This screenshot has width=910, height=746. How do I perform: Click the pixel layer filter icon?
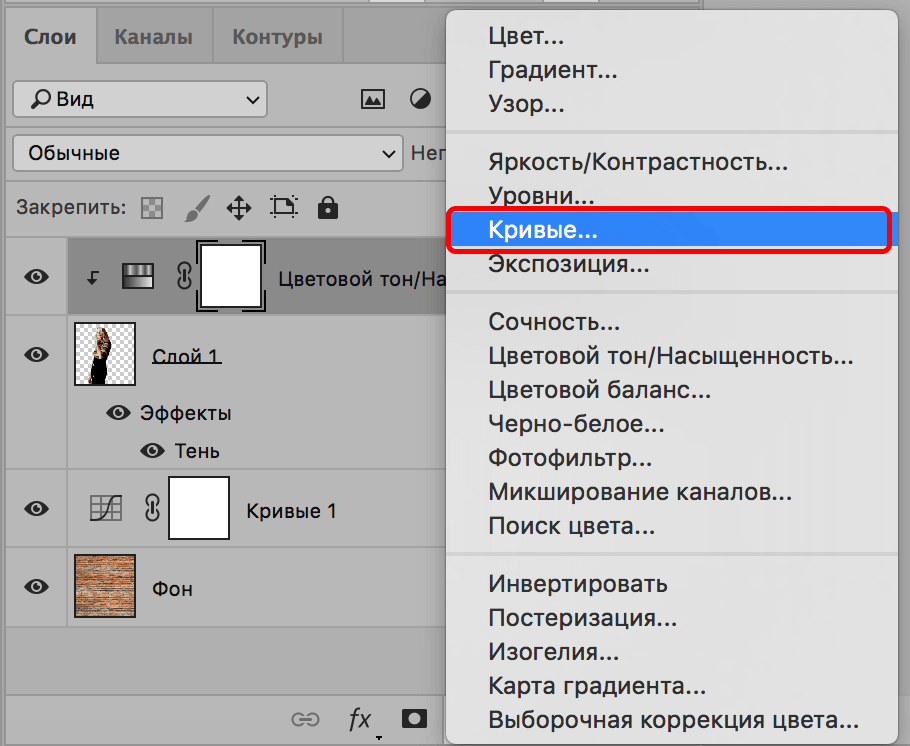pyautogui.click(x=373, y=99)
